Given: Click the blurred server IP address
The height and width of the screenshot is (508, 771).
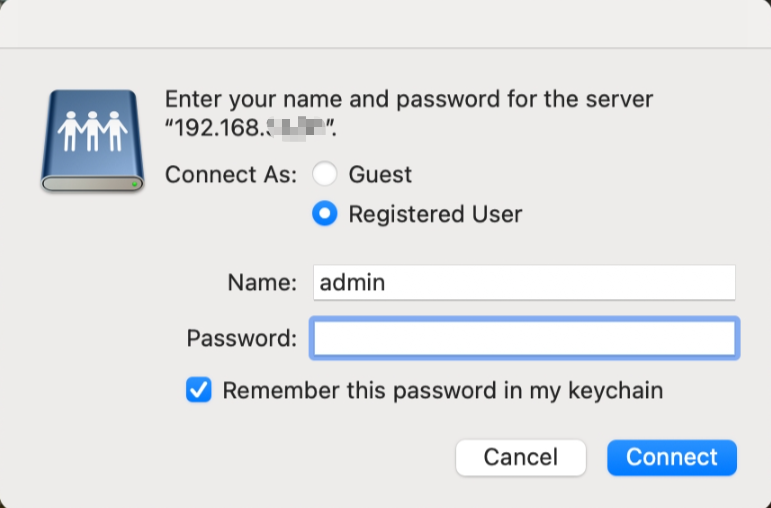Looking at the screenshot, I should pyautogui.click(x=300, y=129).
